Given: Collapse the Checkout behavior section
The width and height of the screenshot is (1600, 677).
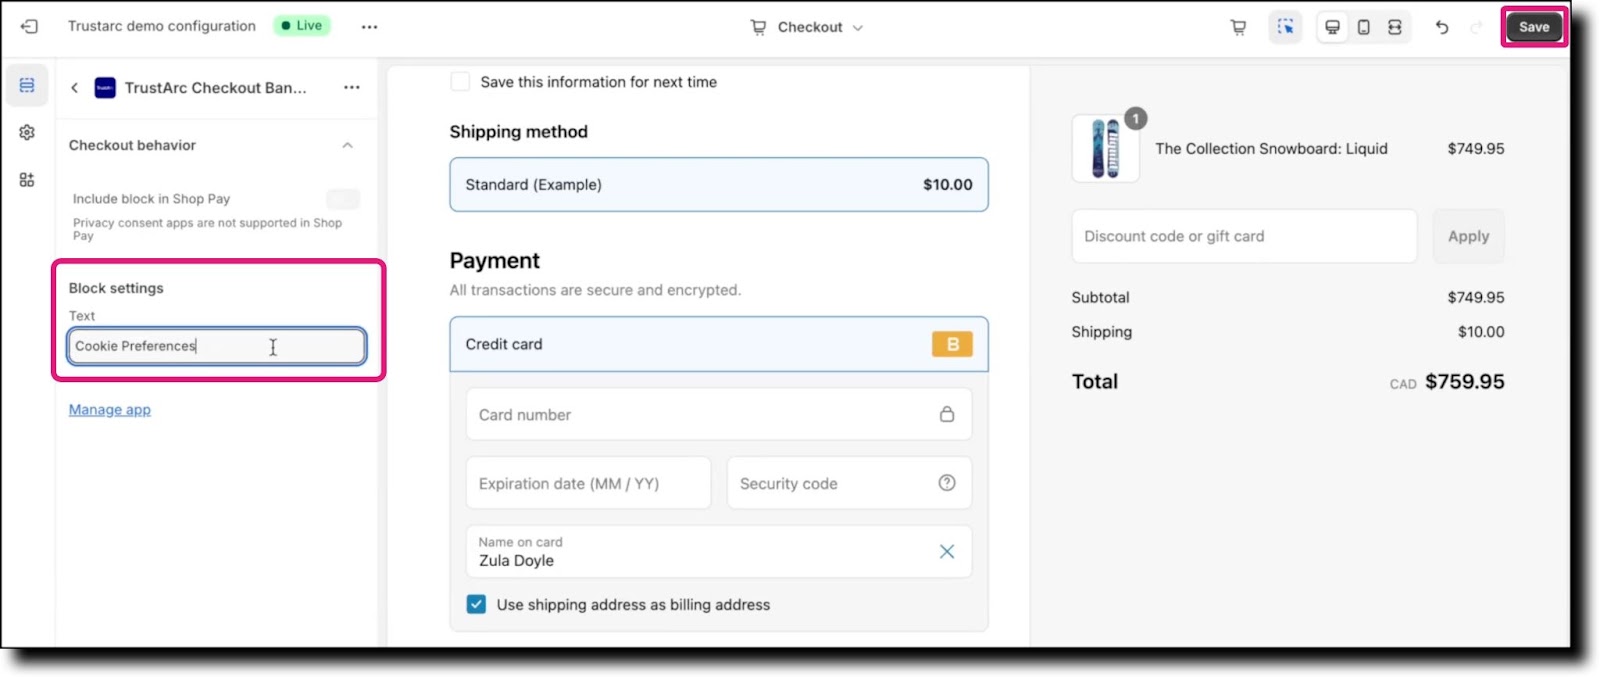Looking at the screenshot, I should pos(347,145).
